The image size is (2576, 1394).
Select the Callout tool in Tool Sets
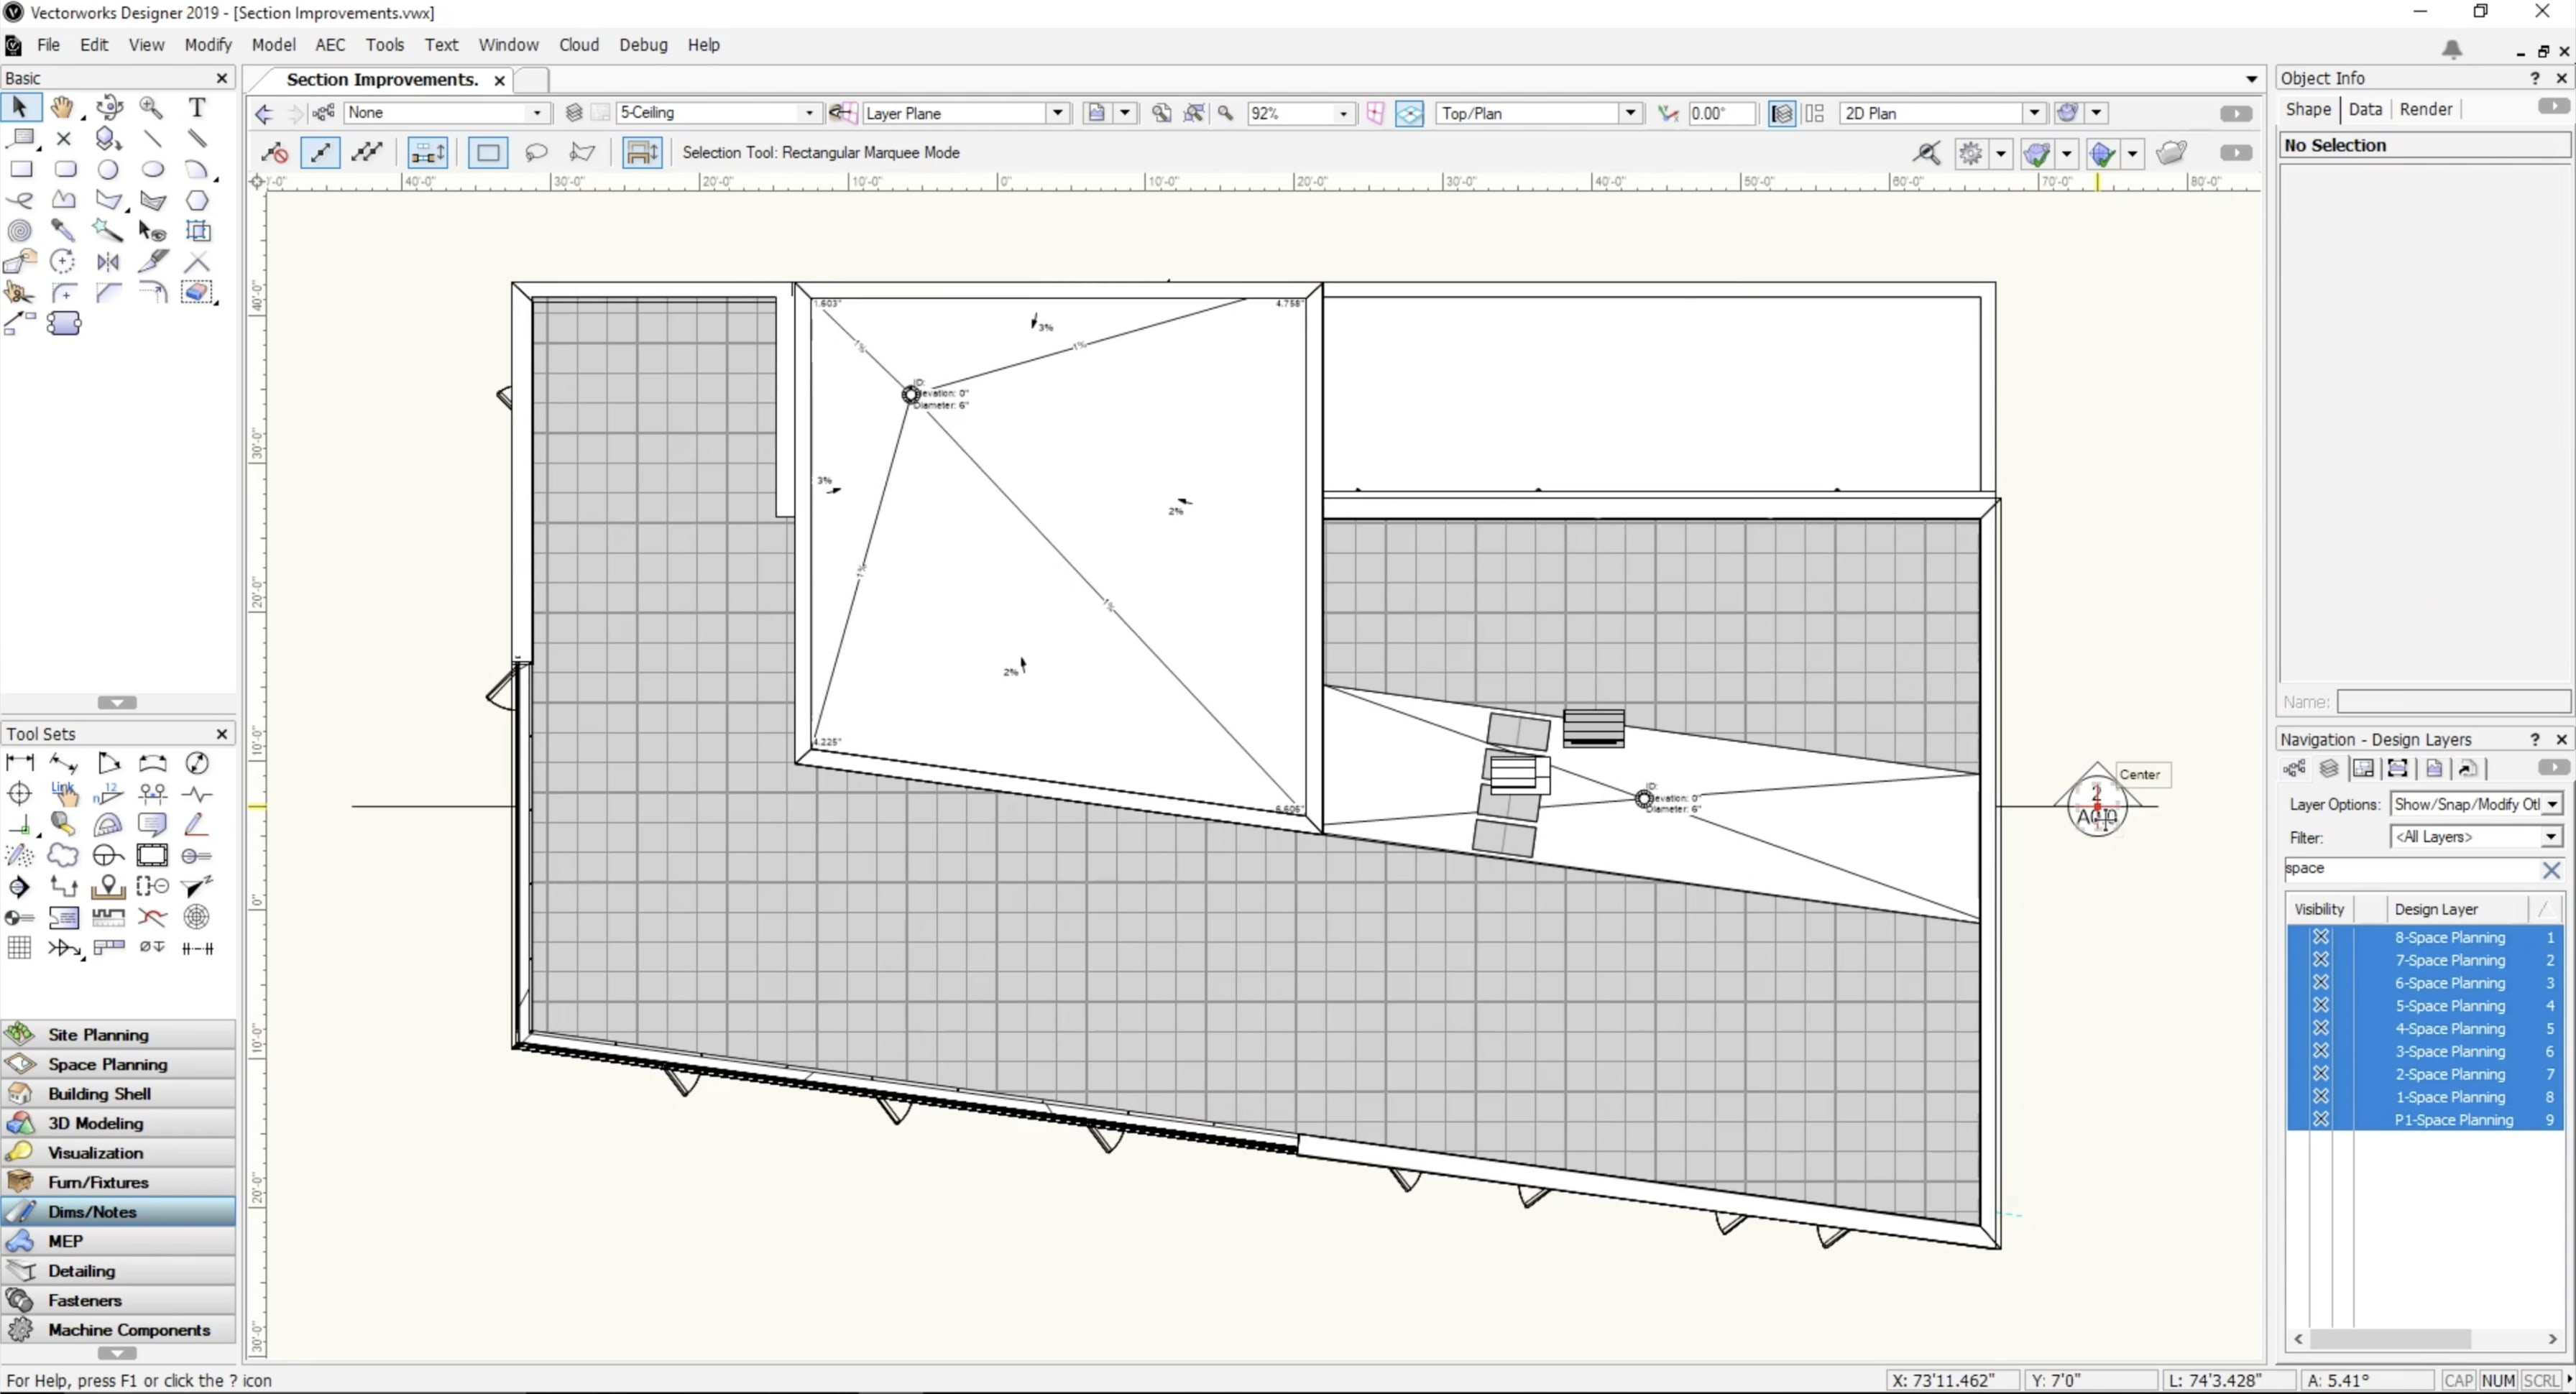tap(152, 824)
